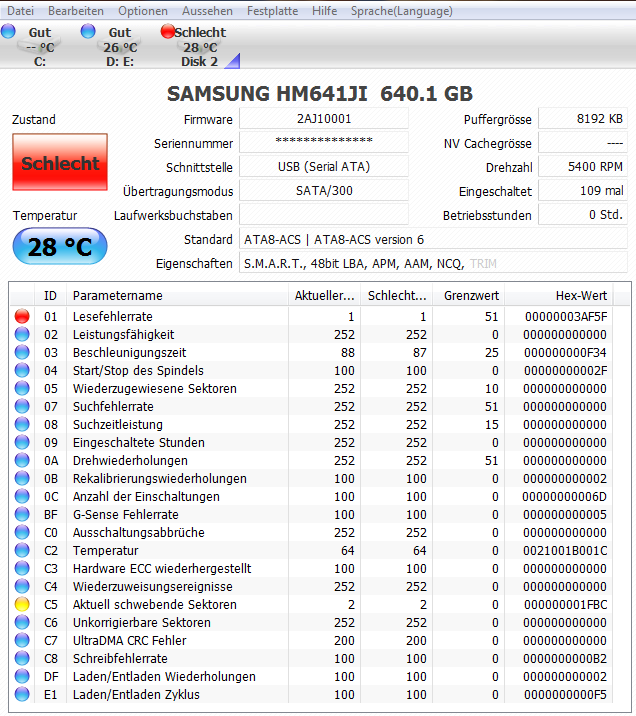Image resolution: width=636 pixels, height=716 pixels.
Task: Click the status icon for Suchzeitleistung
Action: point(22,424)
